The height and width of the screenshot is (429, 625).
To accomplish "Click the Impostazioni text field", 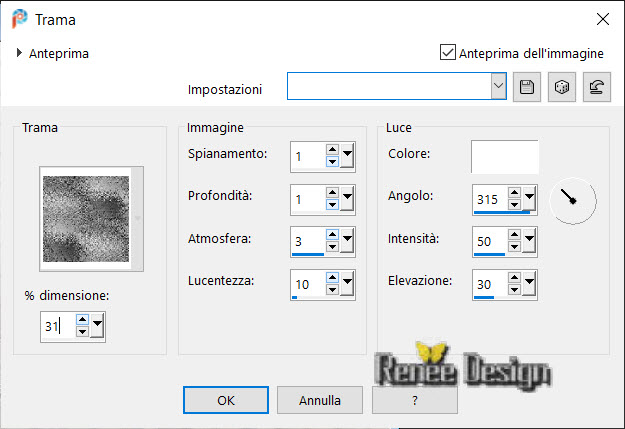I will (389, 86).
